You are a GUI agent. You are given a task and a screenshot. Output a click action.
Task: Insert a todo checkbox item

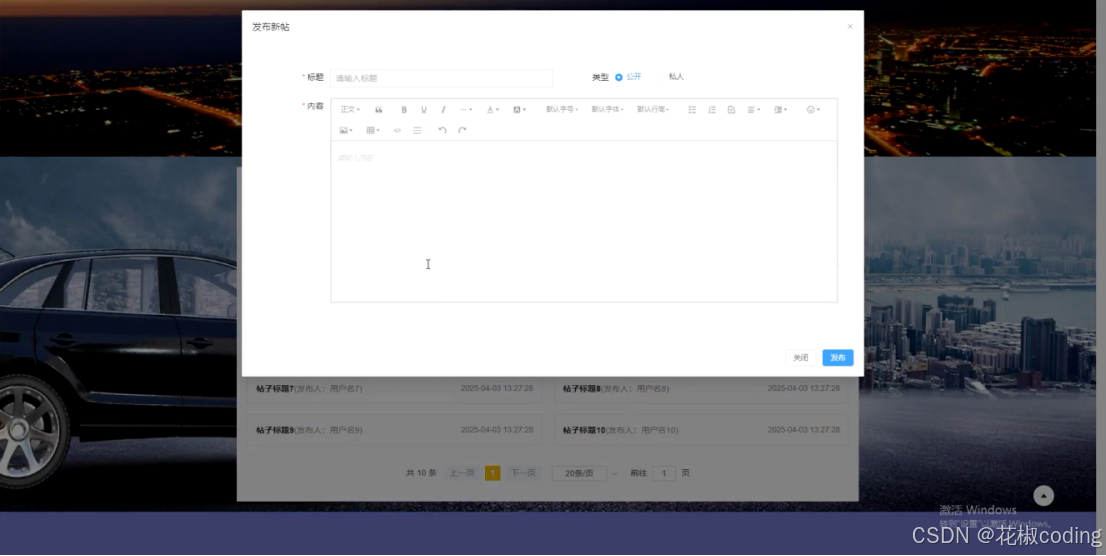point(731,109)
